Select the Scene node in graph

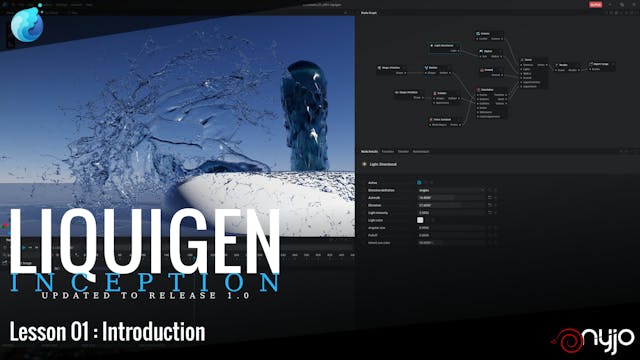click(x=534, y=73)
